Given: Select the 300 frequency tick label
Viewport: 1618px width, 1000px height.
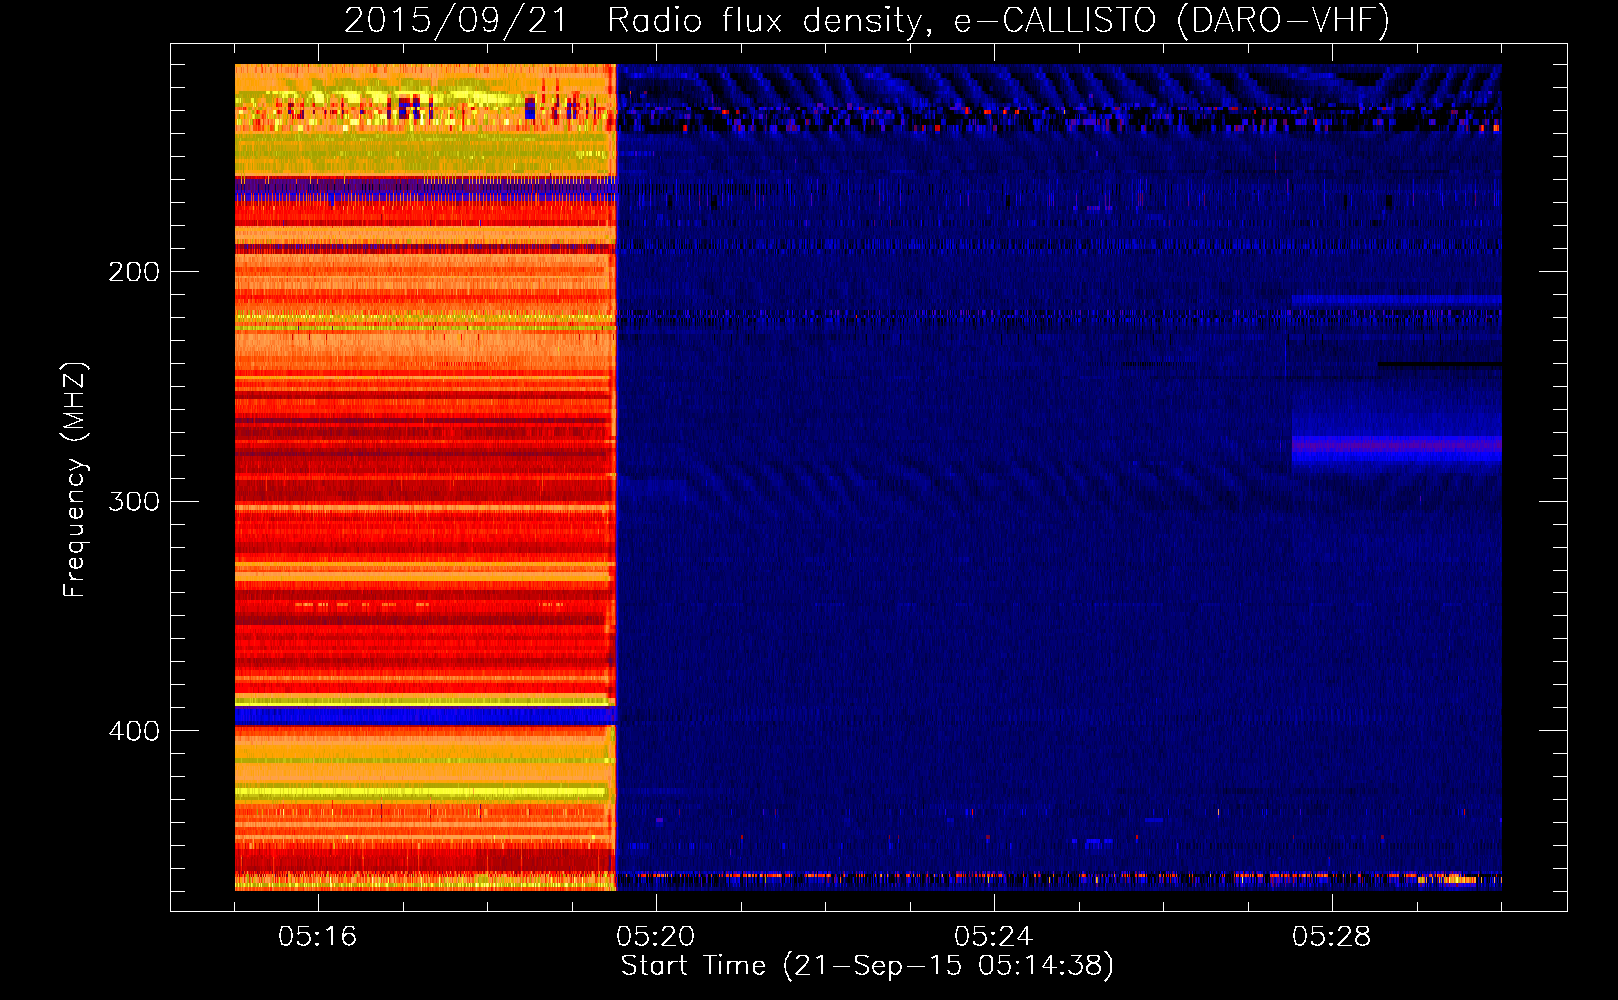Looking at the screenshot, I should click(134, 501).
